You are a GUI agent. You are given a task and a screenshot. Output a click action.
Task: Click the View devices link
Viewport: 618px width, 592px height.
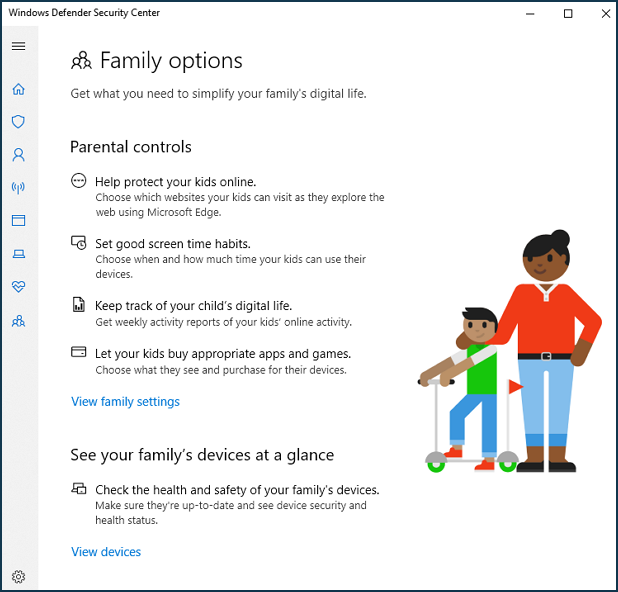(x=106, y=552)
